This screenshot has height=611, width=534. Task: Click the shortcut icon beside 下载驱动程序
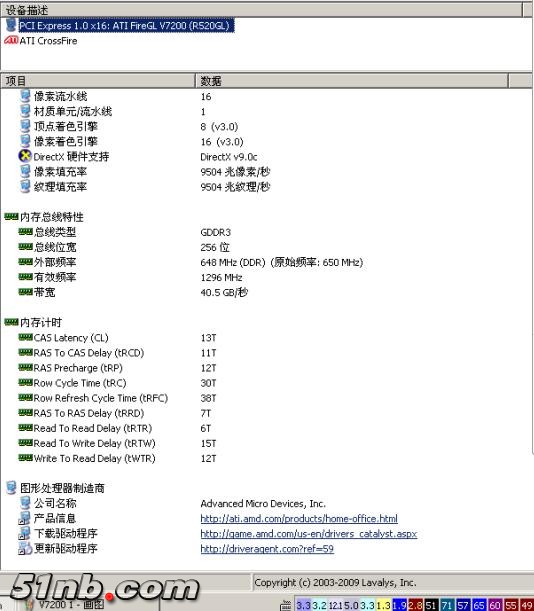[x=25, y=533]
